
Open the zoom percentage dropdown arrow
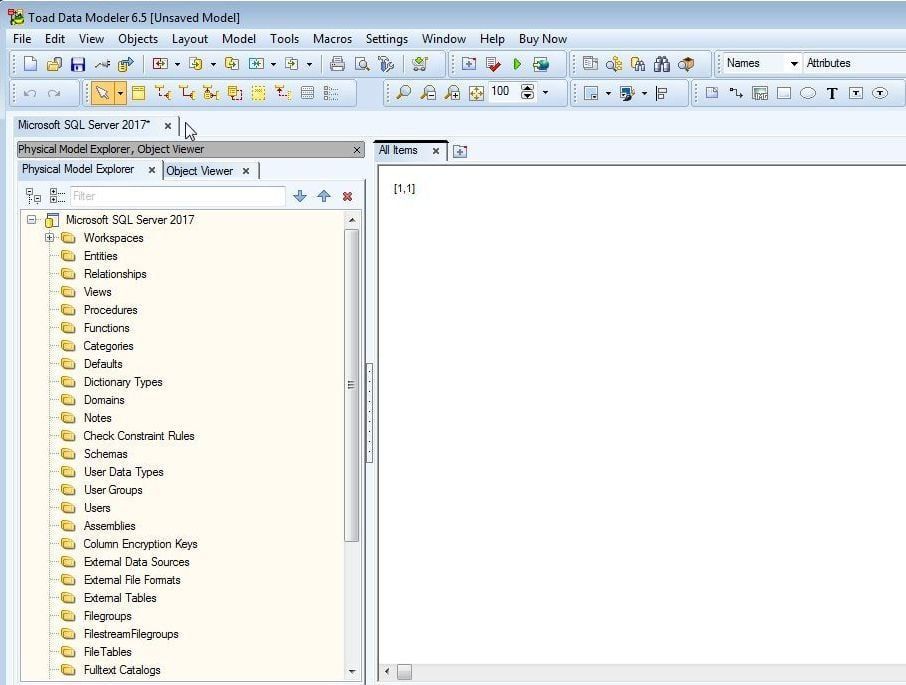click(545, 93)
